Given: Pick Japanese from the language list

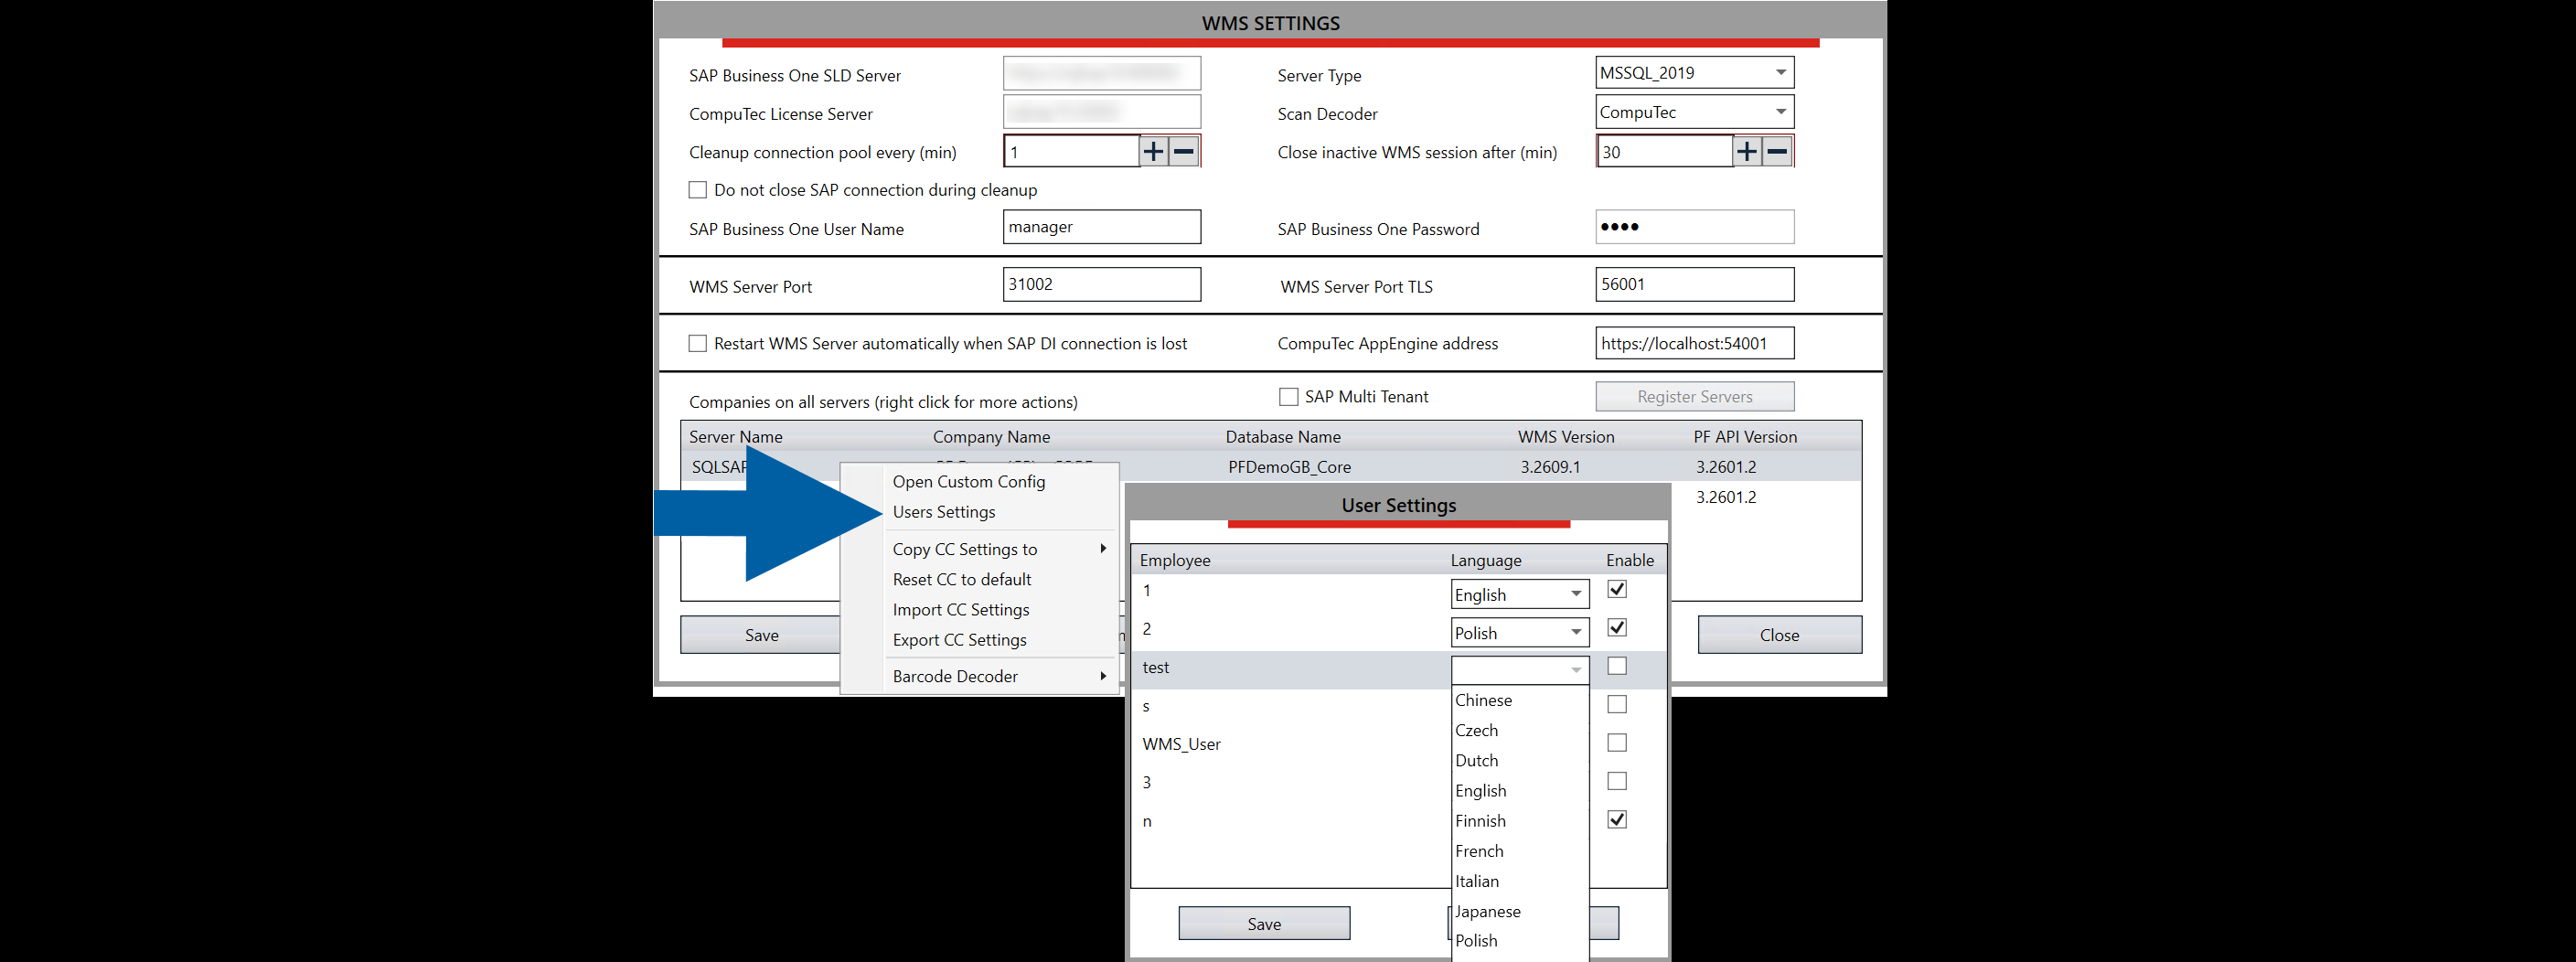Looking at the screenshot, I should 1520,911.
